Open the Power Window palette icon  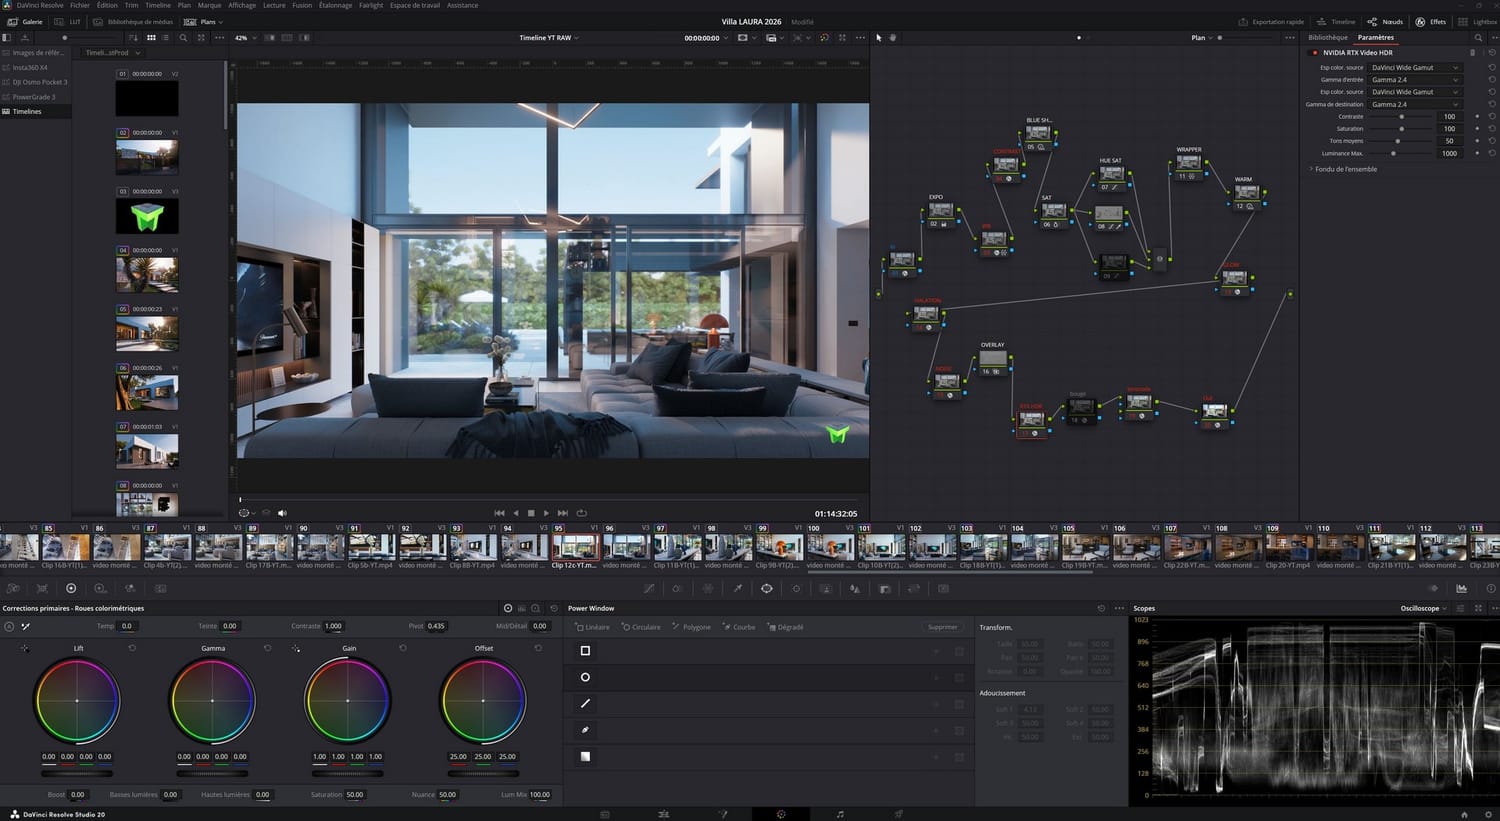coord(766,589)
